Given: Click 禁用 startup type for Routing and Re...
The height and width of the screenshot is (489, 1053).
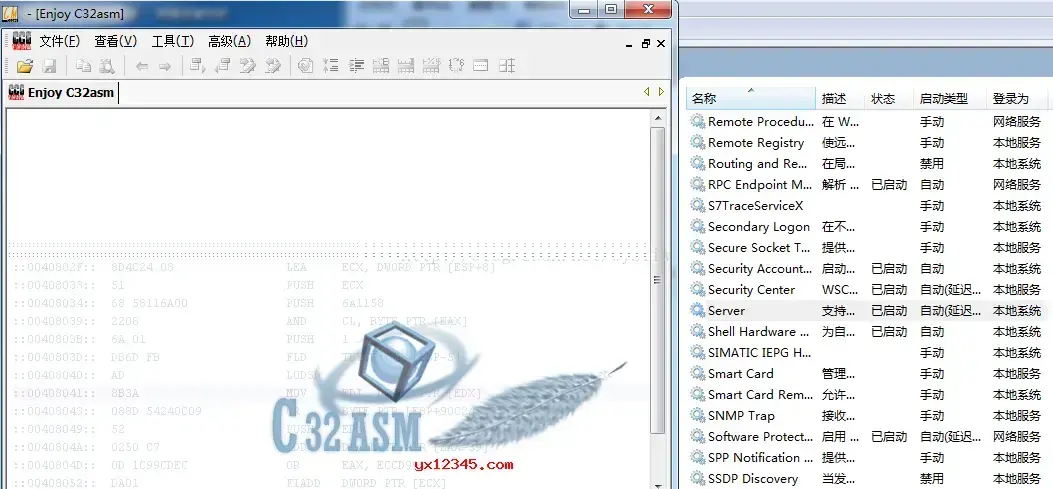Looking at the screenshot, I should pos(931,164).
